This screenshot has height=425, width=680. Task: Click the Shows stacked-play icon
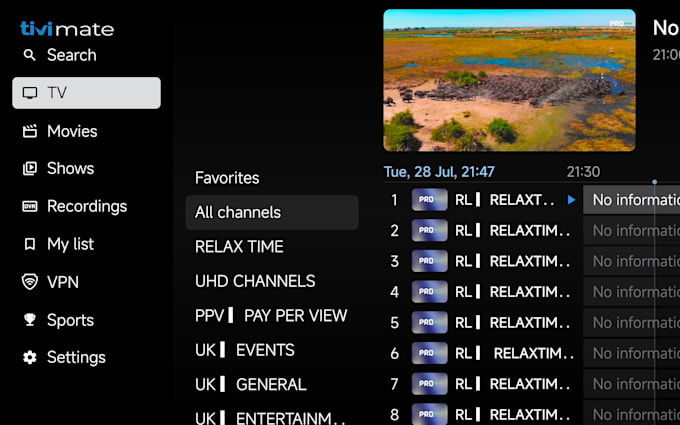click(x=29, y=168)
